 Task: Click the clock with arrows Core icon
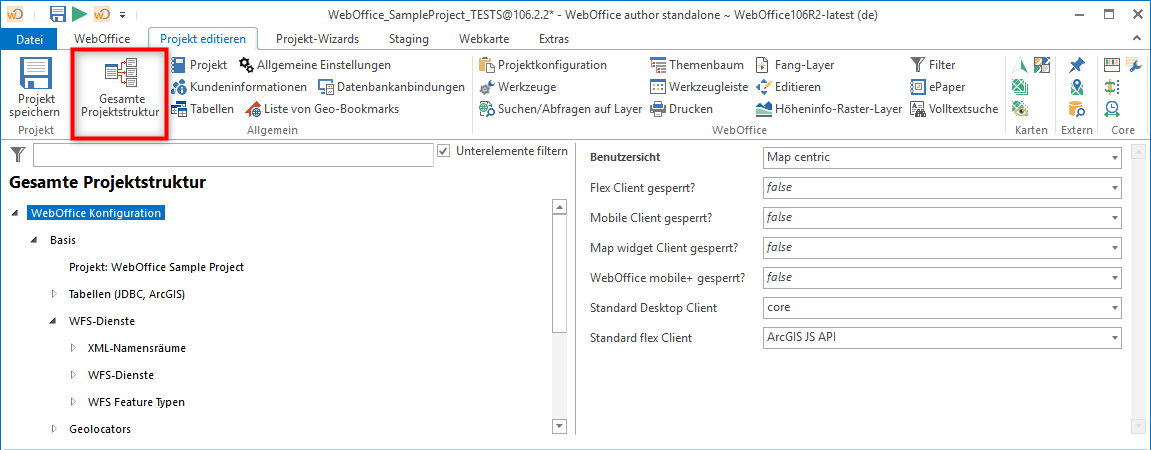click(1111, 109)
